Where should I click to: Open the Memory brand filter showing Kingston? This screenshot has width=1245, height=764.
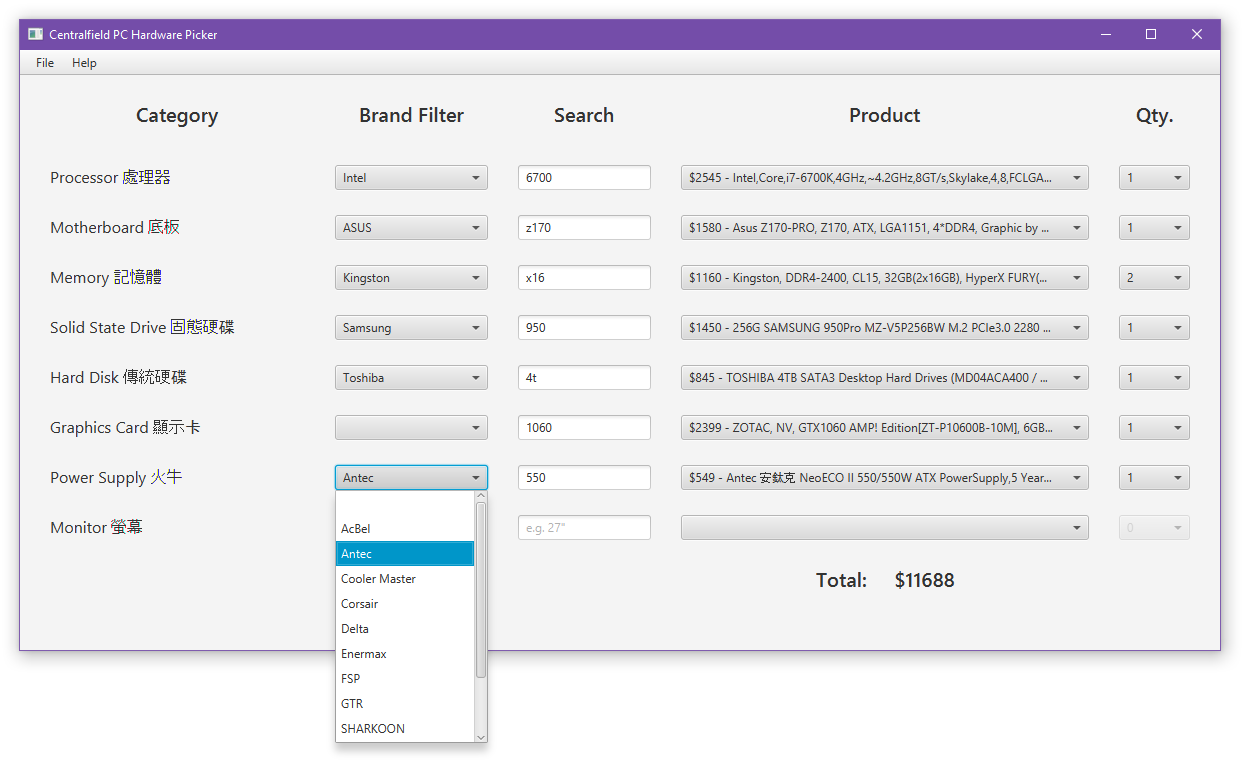(x=411, y=278)
